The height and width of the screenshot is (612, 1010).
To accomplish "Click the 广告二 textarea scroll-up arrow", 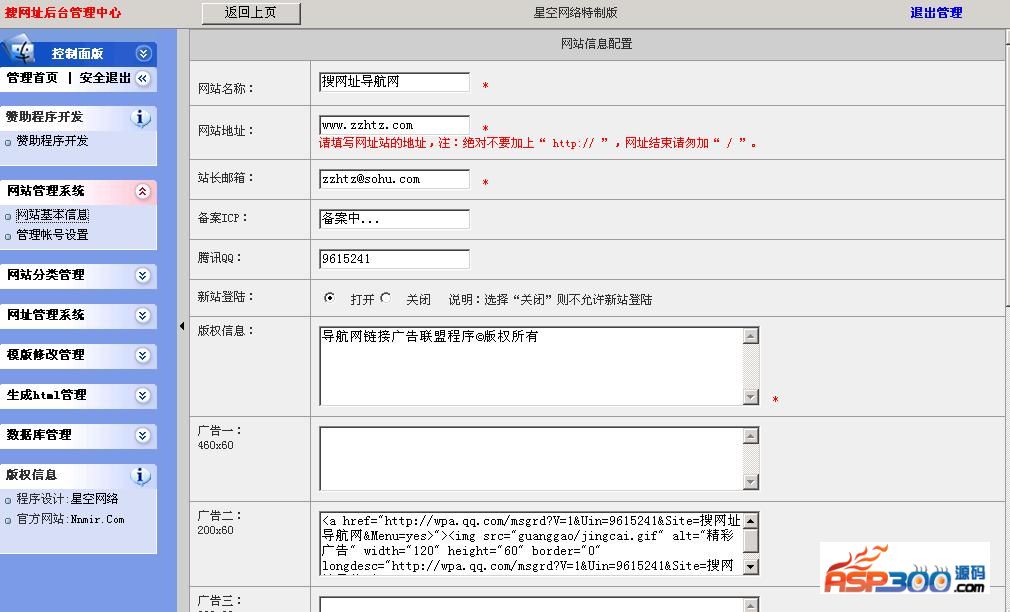I will tap(750, 520).
